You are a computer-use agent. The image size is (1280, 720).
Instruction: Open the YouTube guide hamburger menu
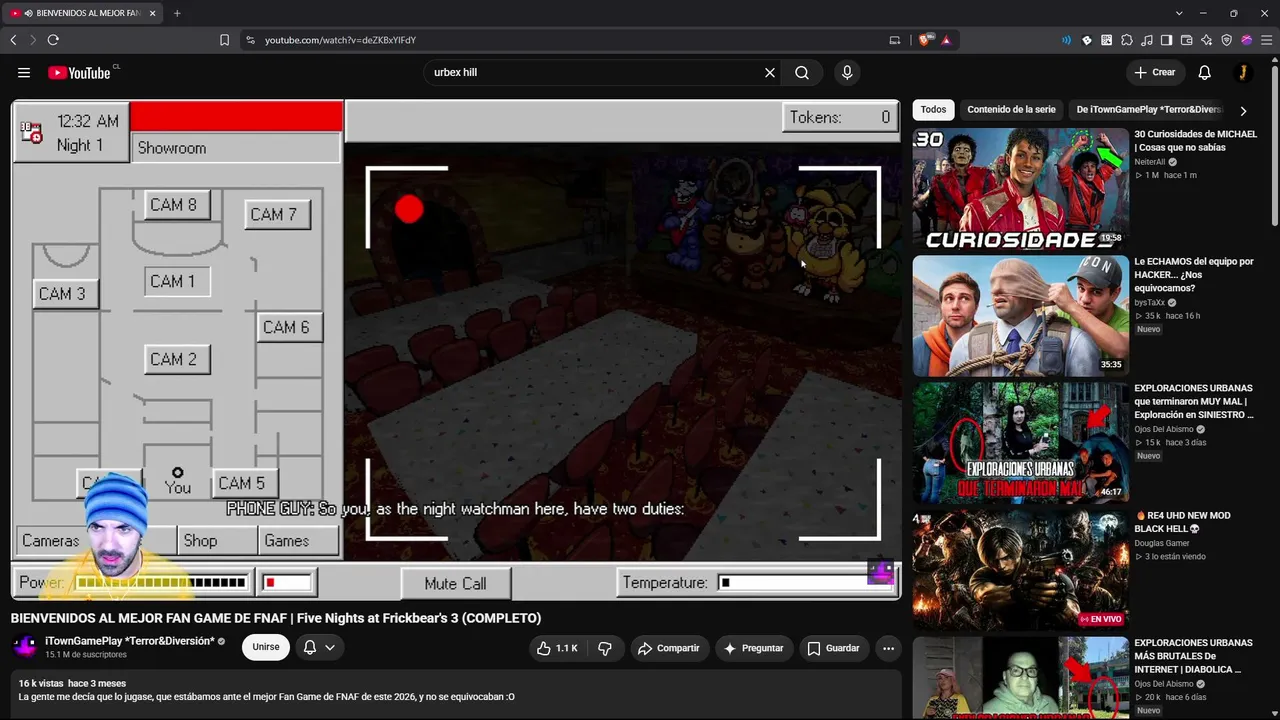tap(24, 72)
